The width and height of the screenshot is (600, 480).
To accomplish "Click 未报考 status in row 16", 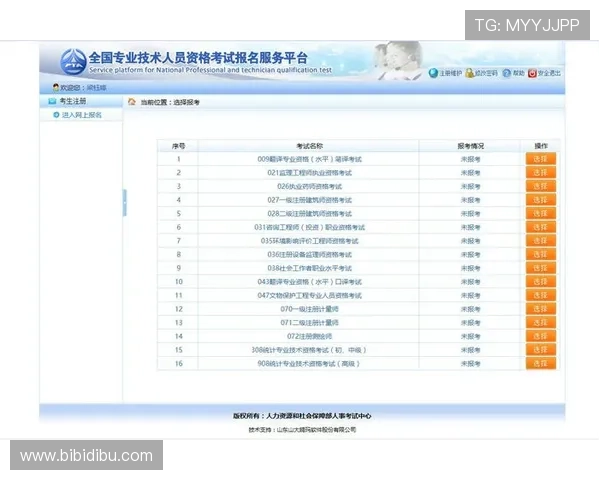I will (470, 364).
